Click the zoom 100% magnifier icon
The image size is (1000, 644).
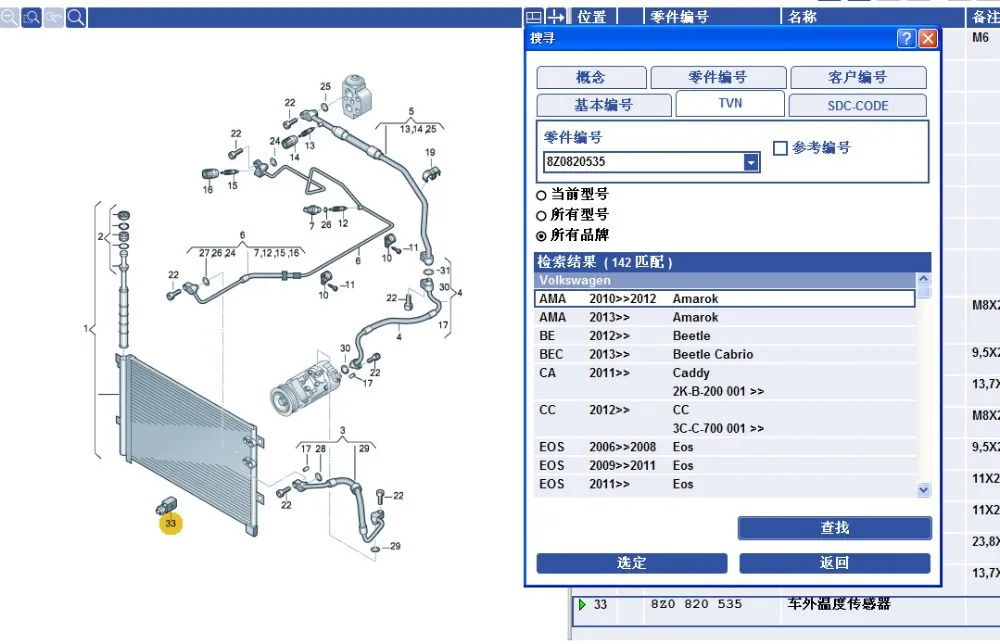(54, 17)
